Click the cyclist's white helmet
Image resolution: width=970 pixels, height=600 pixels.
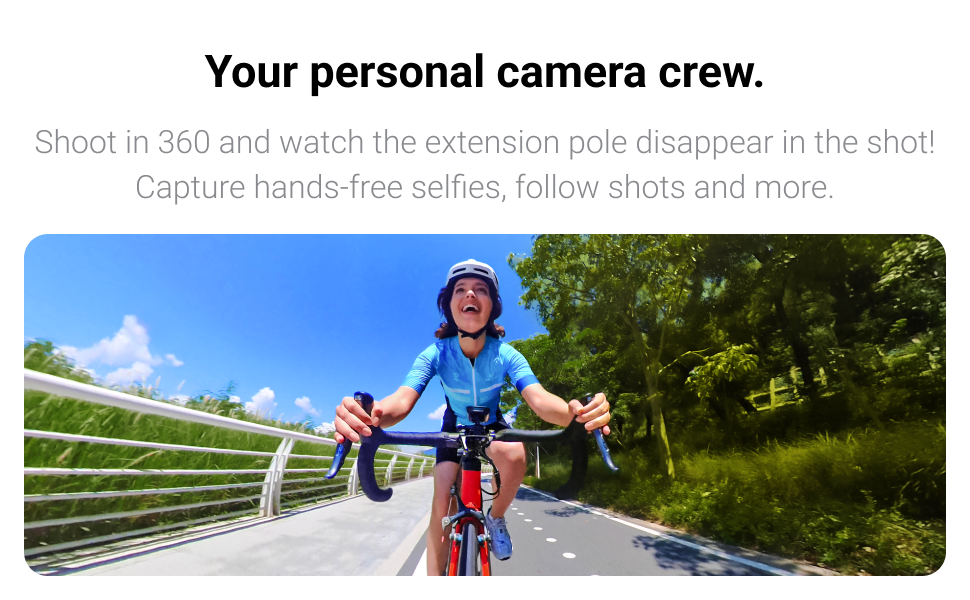point(473,272)
